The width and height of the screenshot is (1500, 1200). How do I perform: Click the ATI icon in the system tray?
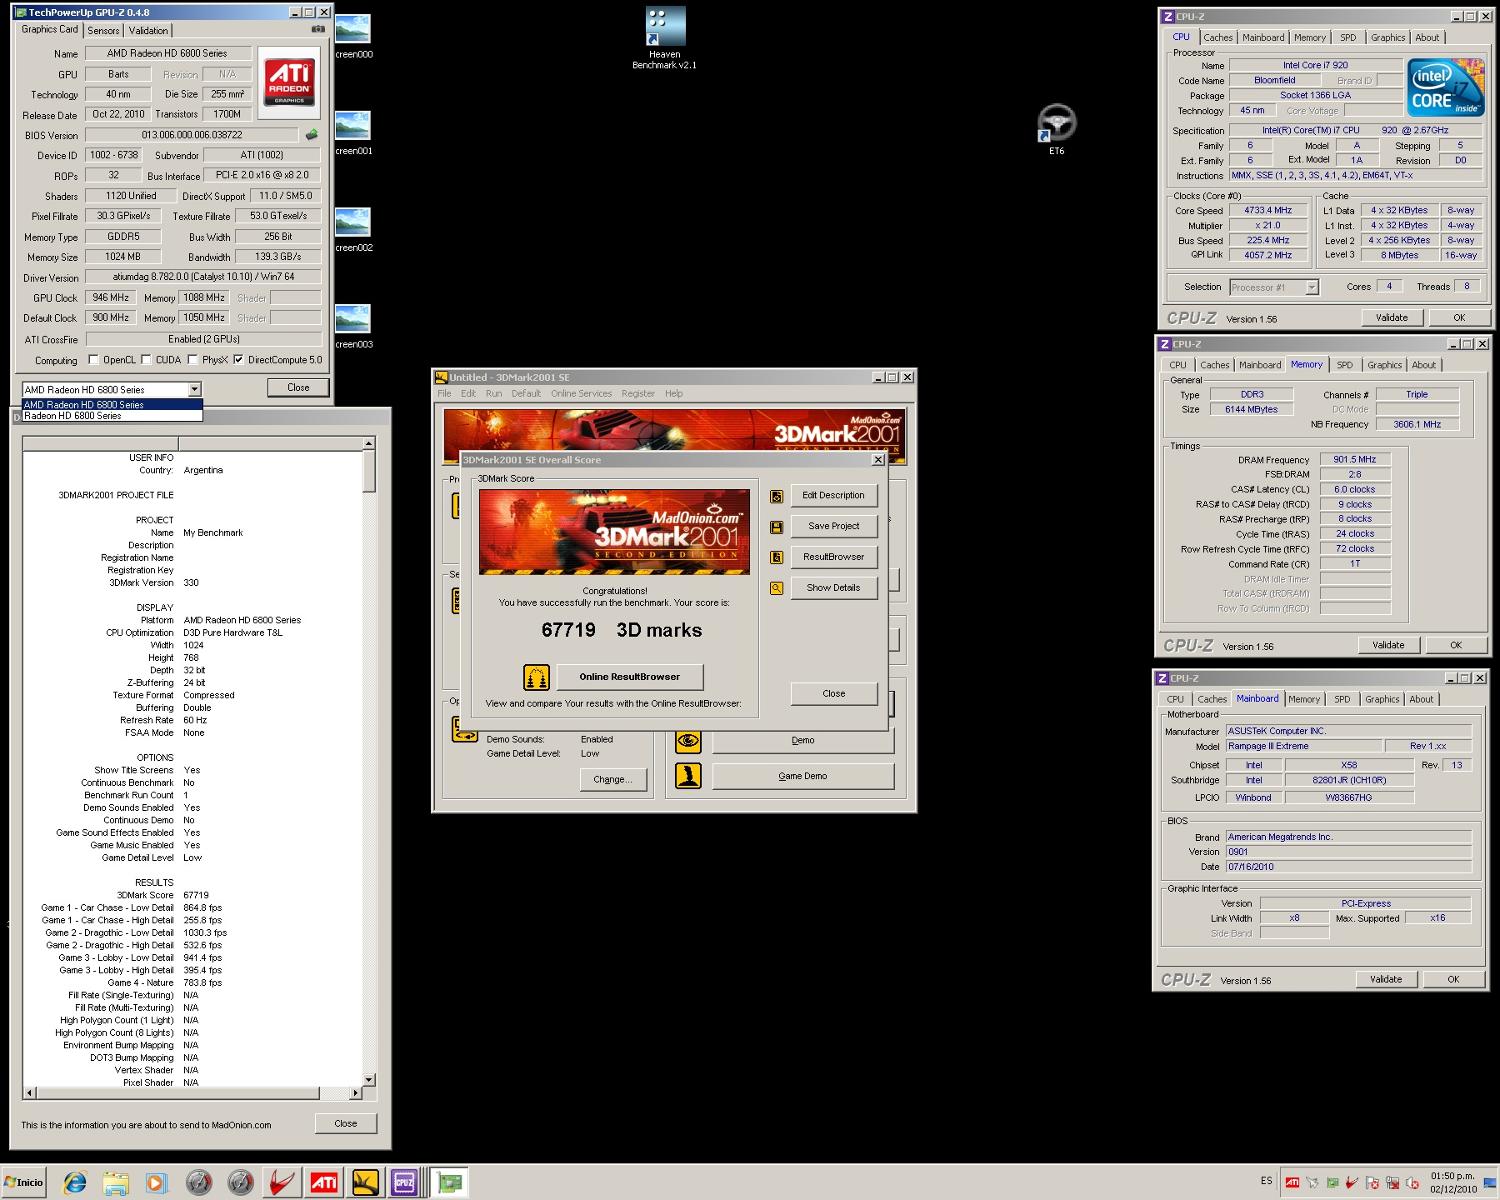1292,1183
